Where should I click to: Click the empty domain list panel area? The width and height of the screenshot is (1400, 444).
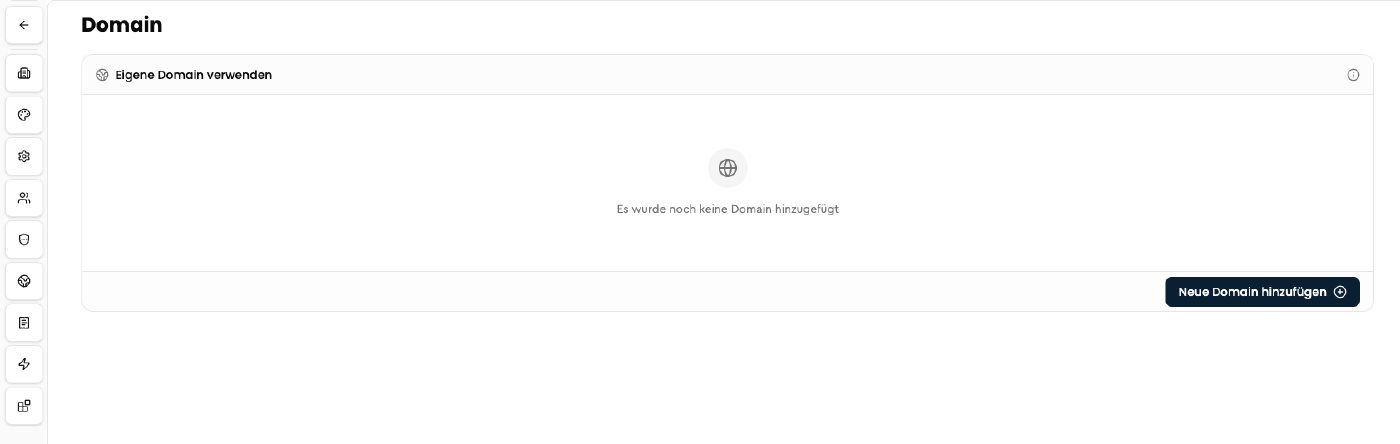click(727, 183)
